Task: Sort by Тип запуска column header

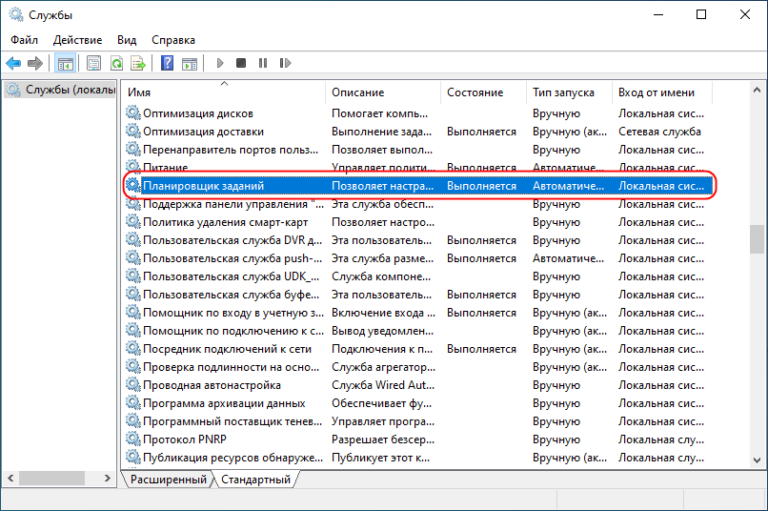Action: 563,92
